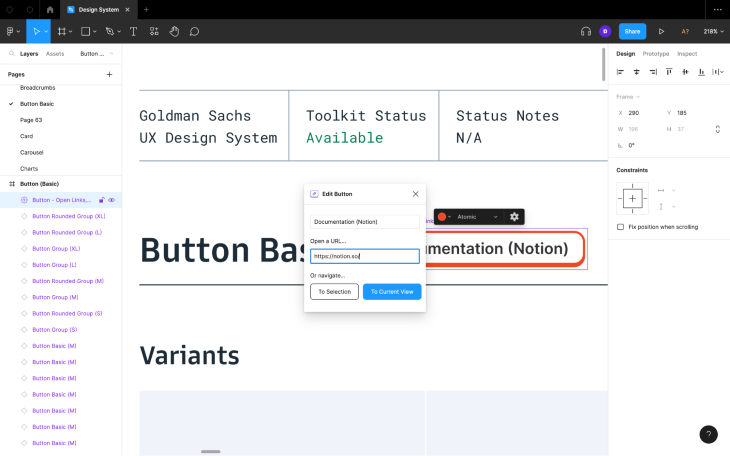Click the Present play icon
The height and width of the screenshot is (456, 730).
tap(661, 32)
